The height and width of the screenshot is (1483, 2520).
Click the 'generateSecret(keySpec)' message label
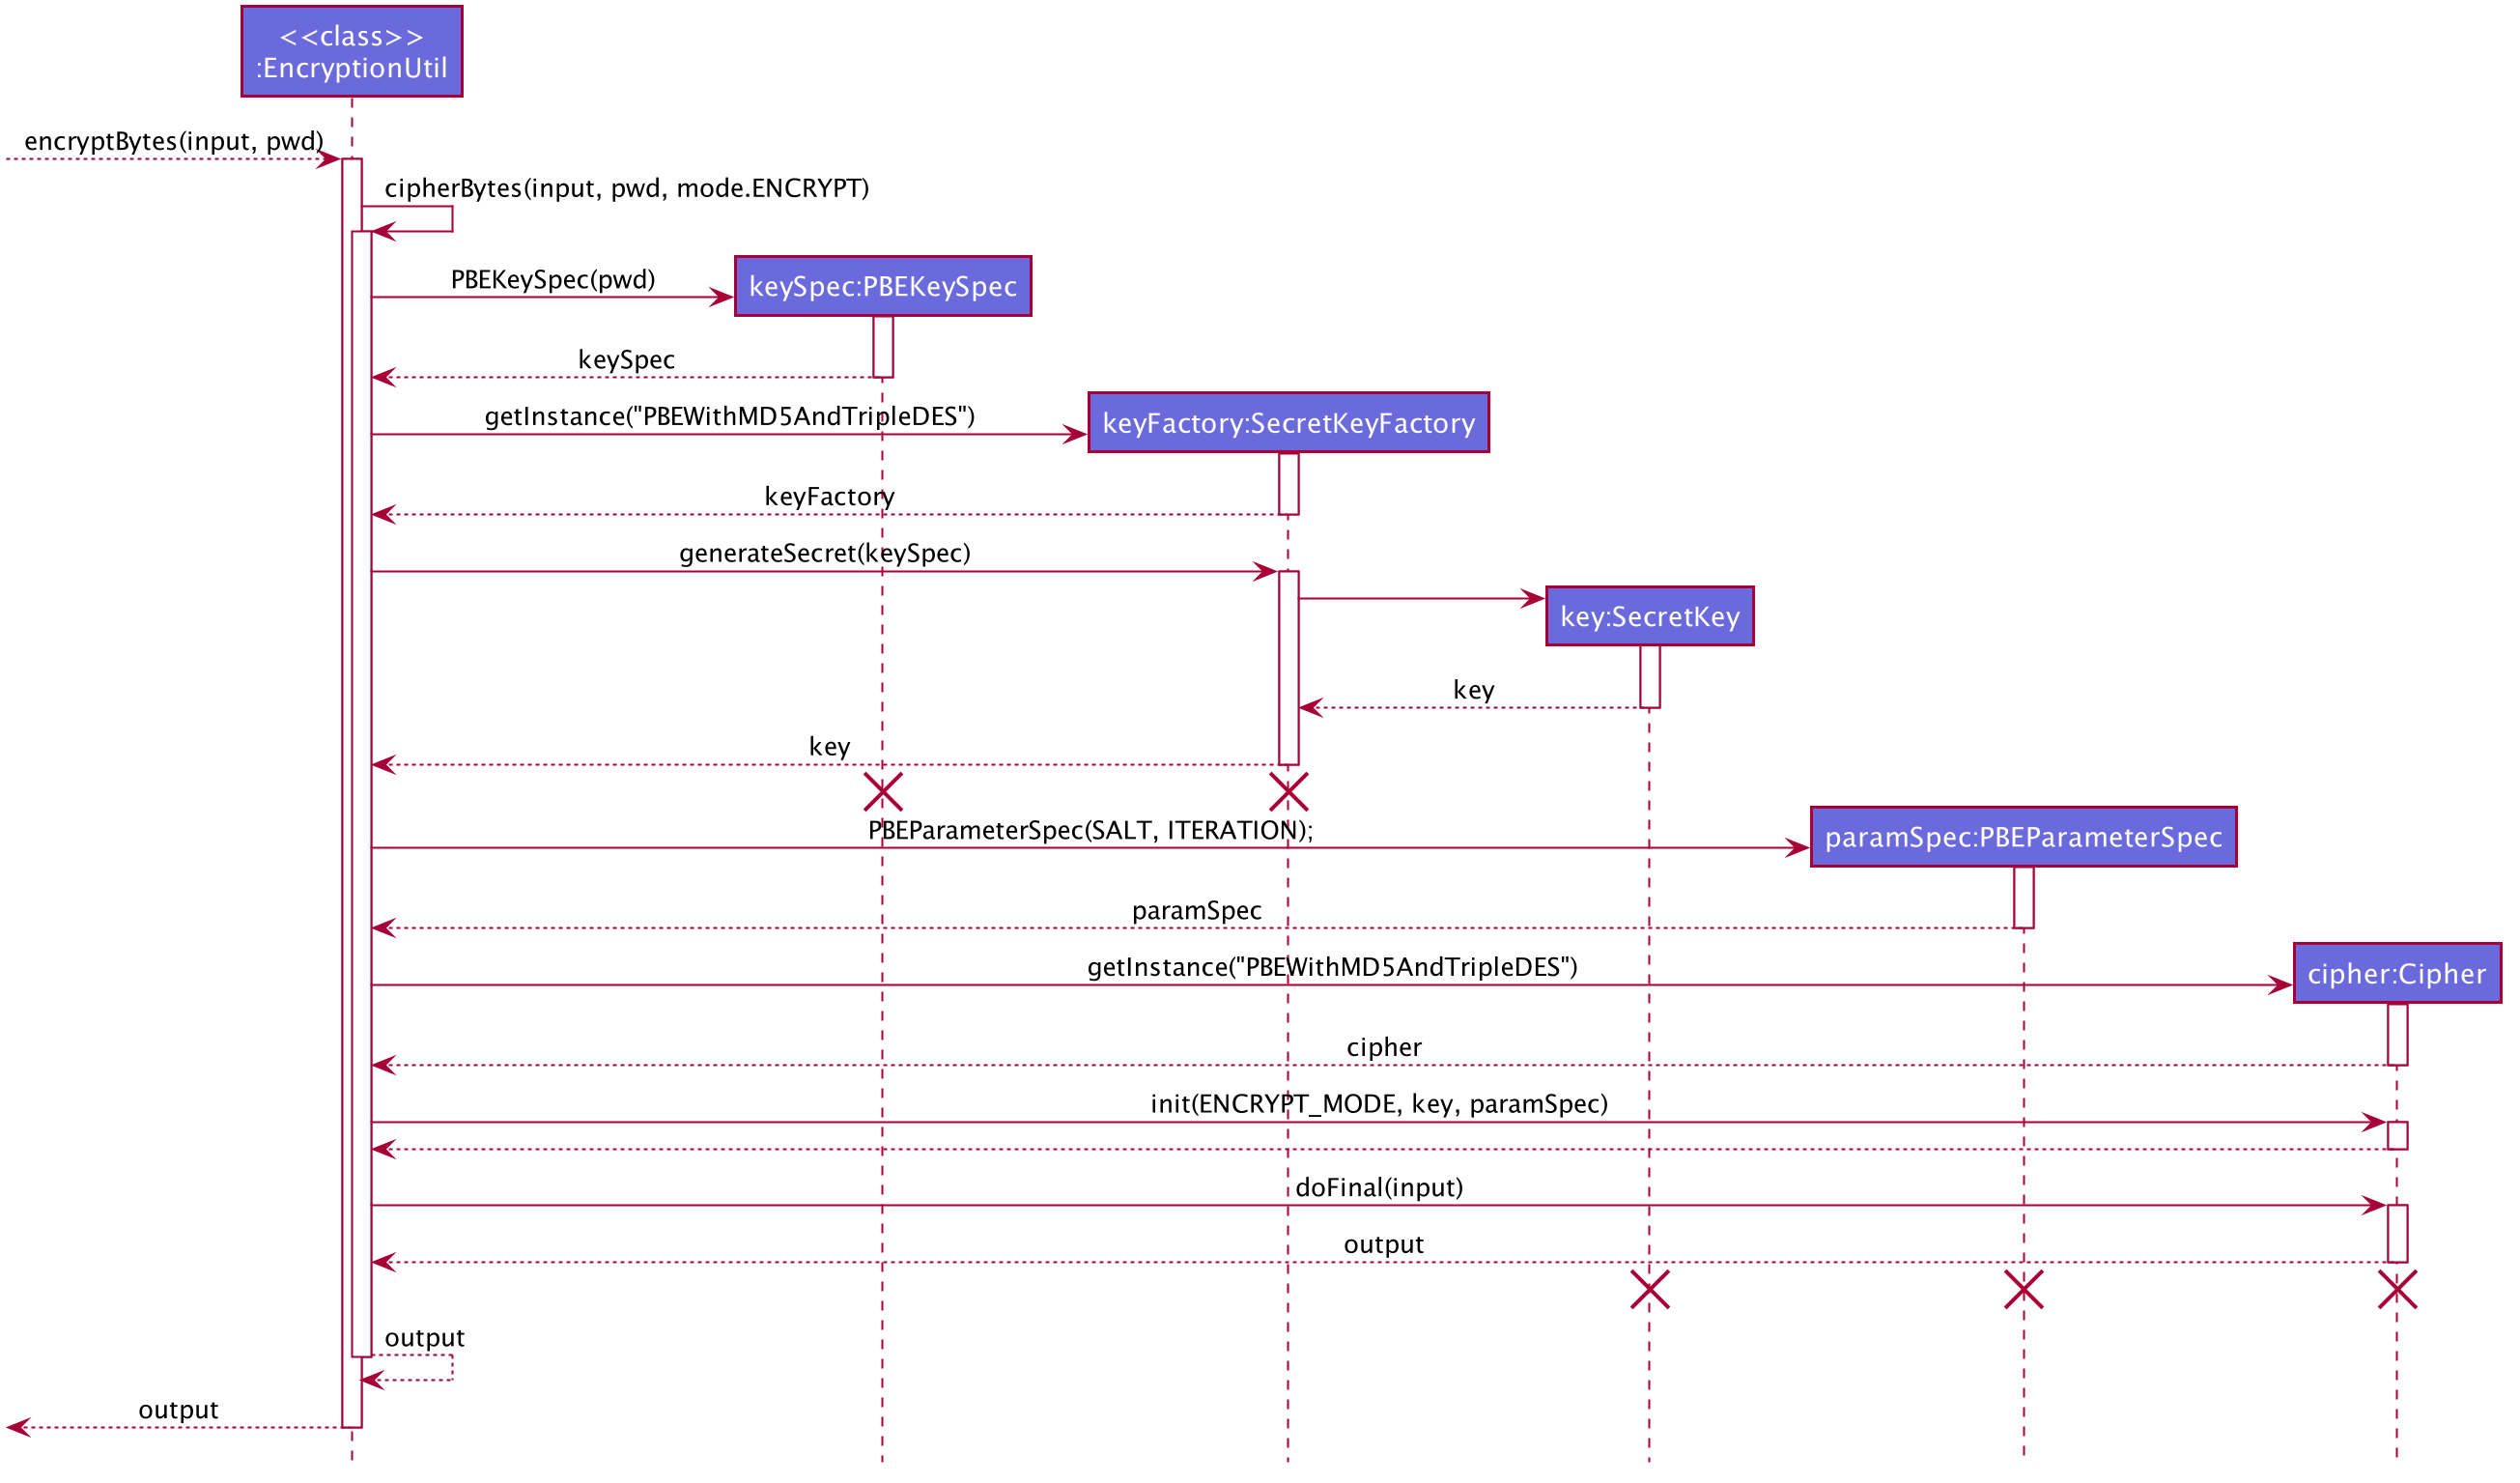(x=827, y=555)
